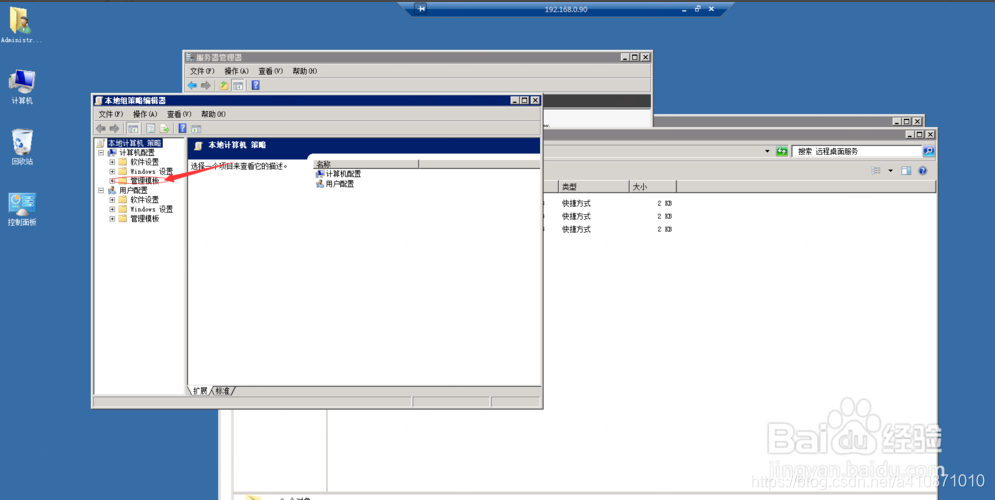The height and width of the screenshot is (500, 995).
Task: Sort by 大小 column header in Explorer
Action: (652, 187)
